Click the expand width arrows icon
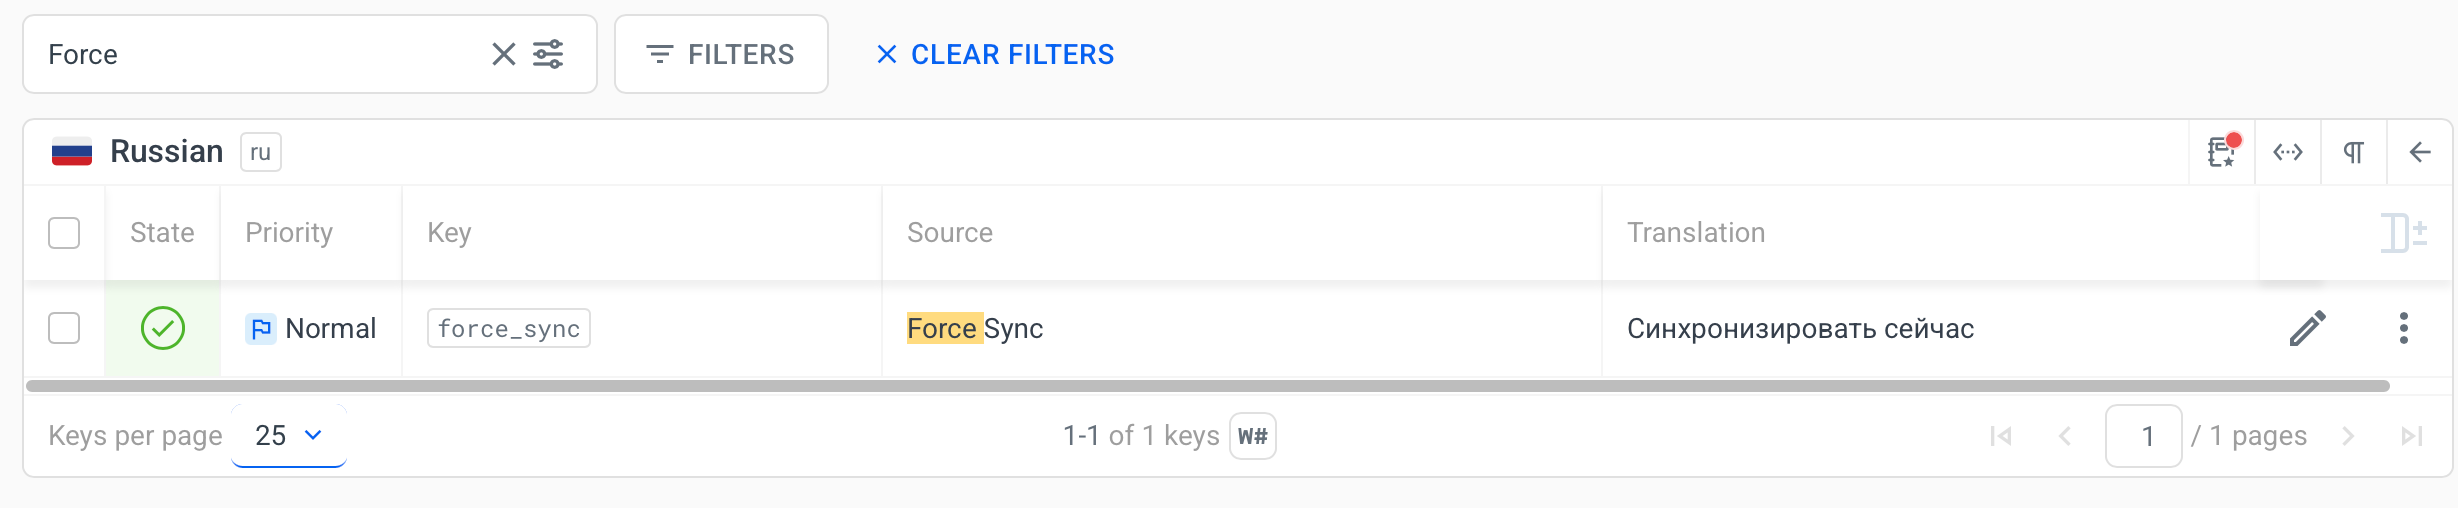The height and width of the screenshot is (508, 2458). [2288, 152]
